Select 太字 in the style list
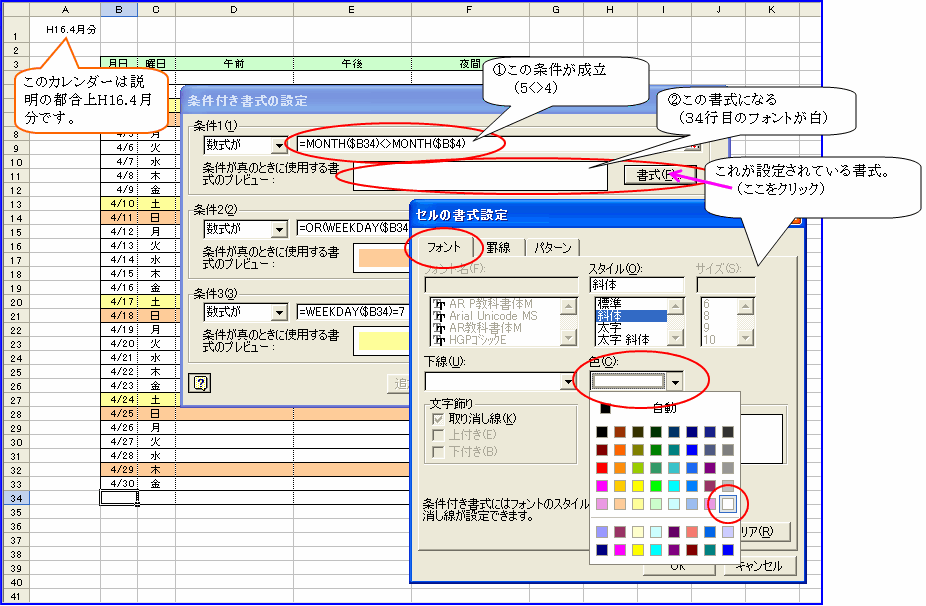Viewport: 926px width, 606px height. (612, 327)
